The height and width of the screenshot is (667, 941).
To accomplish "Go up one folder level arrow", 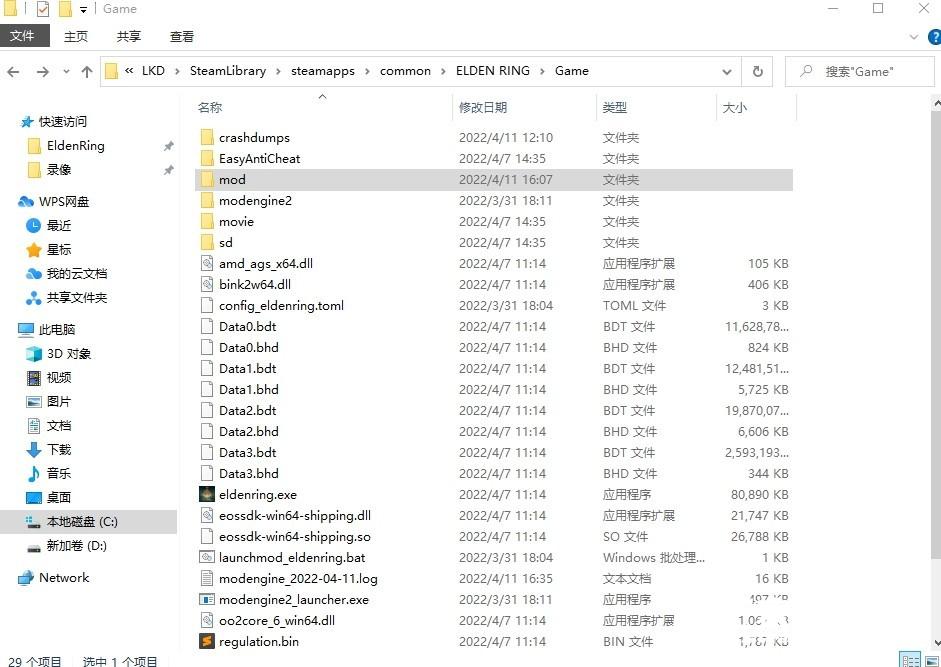I will pos(87,72).
